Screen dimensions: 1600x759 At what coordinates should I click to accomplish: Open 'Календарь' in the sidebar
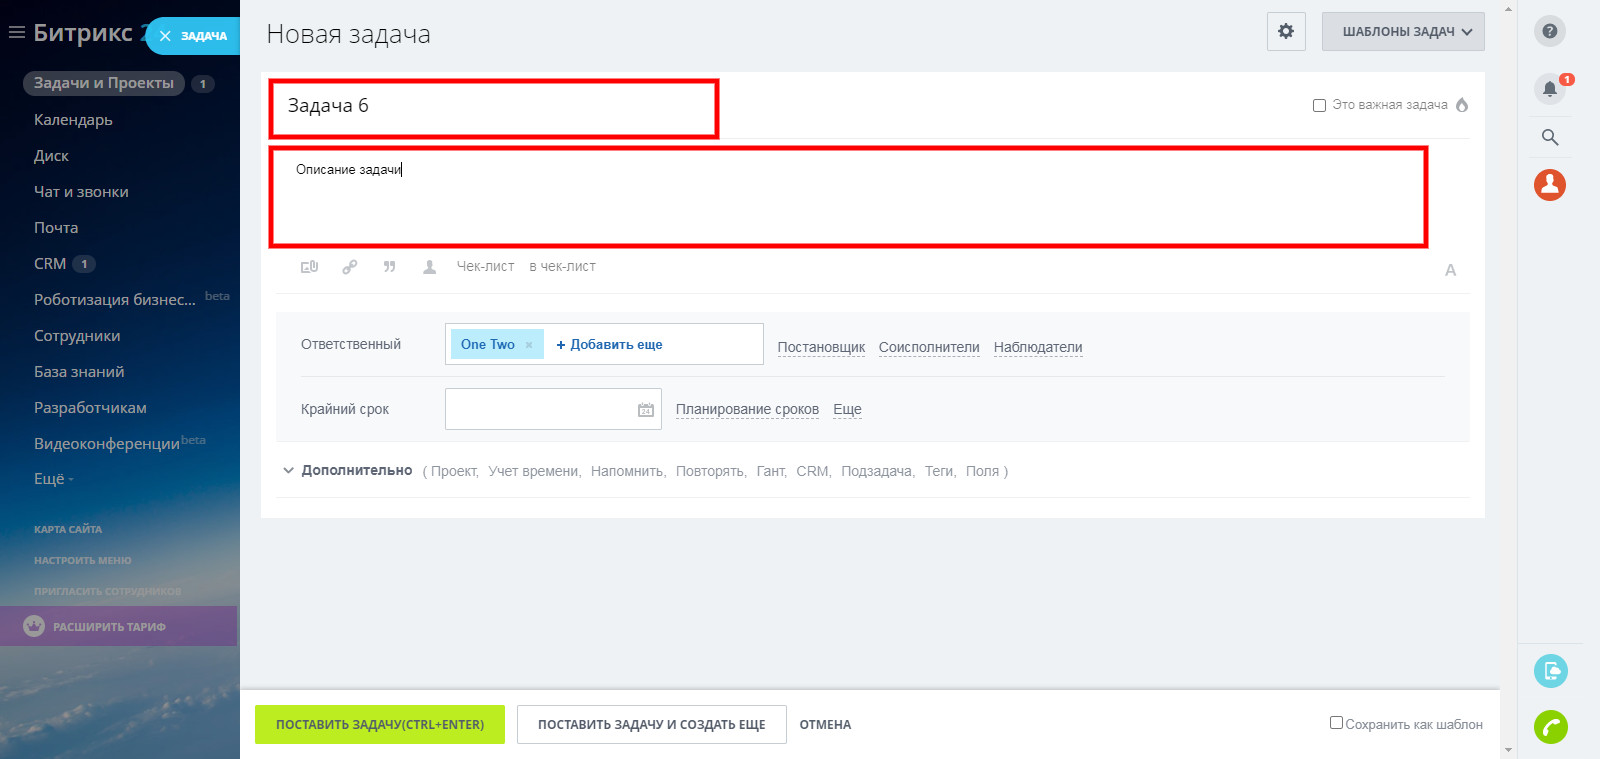pos(73,120)
